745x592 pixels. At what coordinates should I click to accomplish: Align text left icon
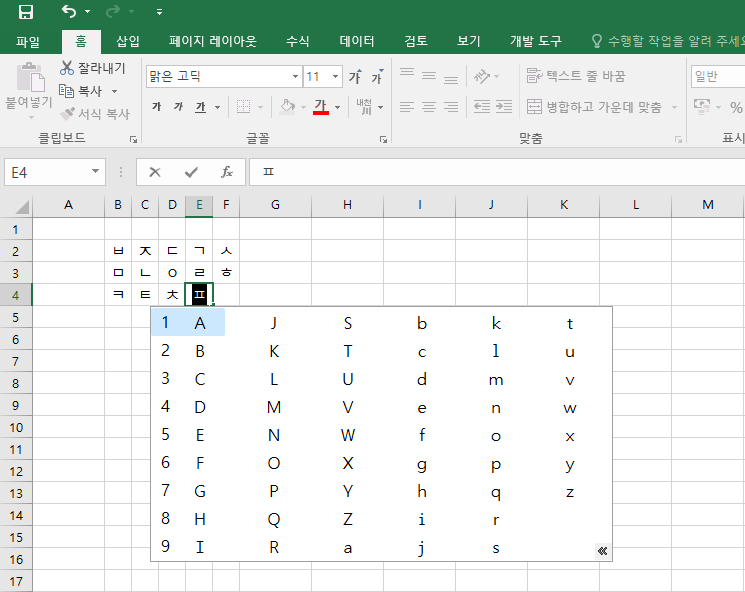click(407, 107)
